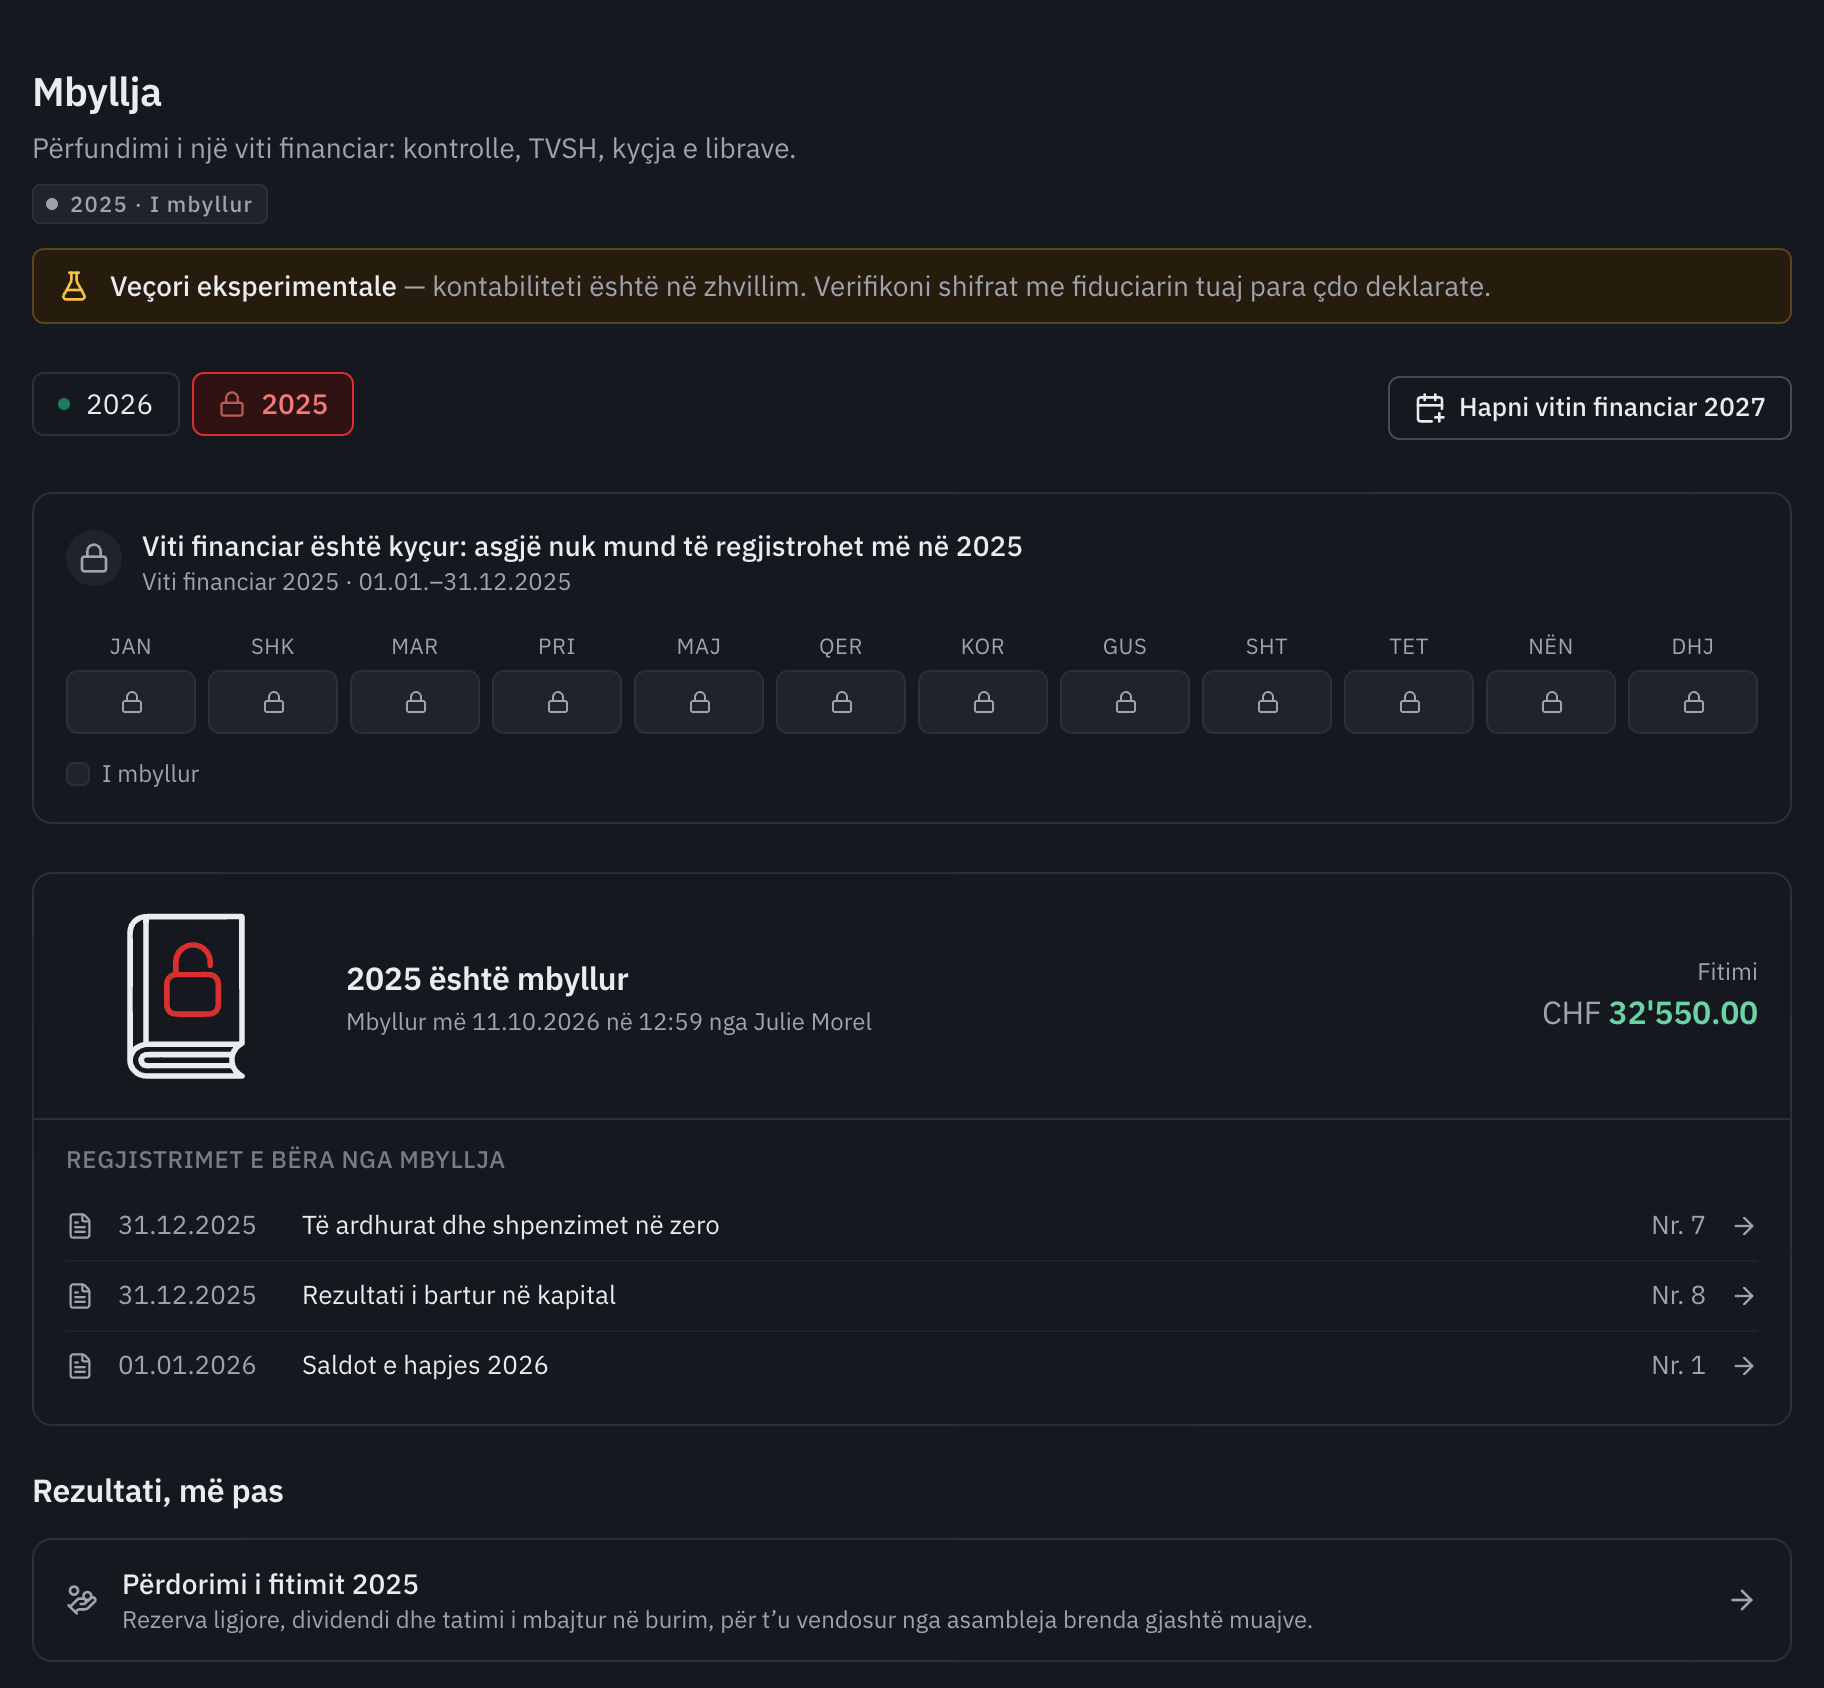Open Përdorimi i fitimit 2025 card
This screenshot has width=1824, height=1688.
point(911,1600)
